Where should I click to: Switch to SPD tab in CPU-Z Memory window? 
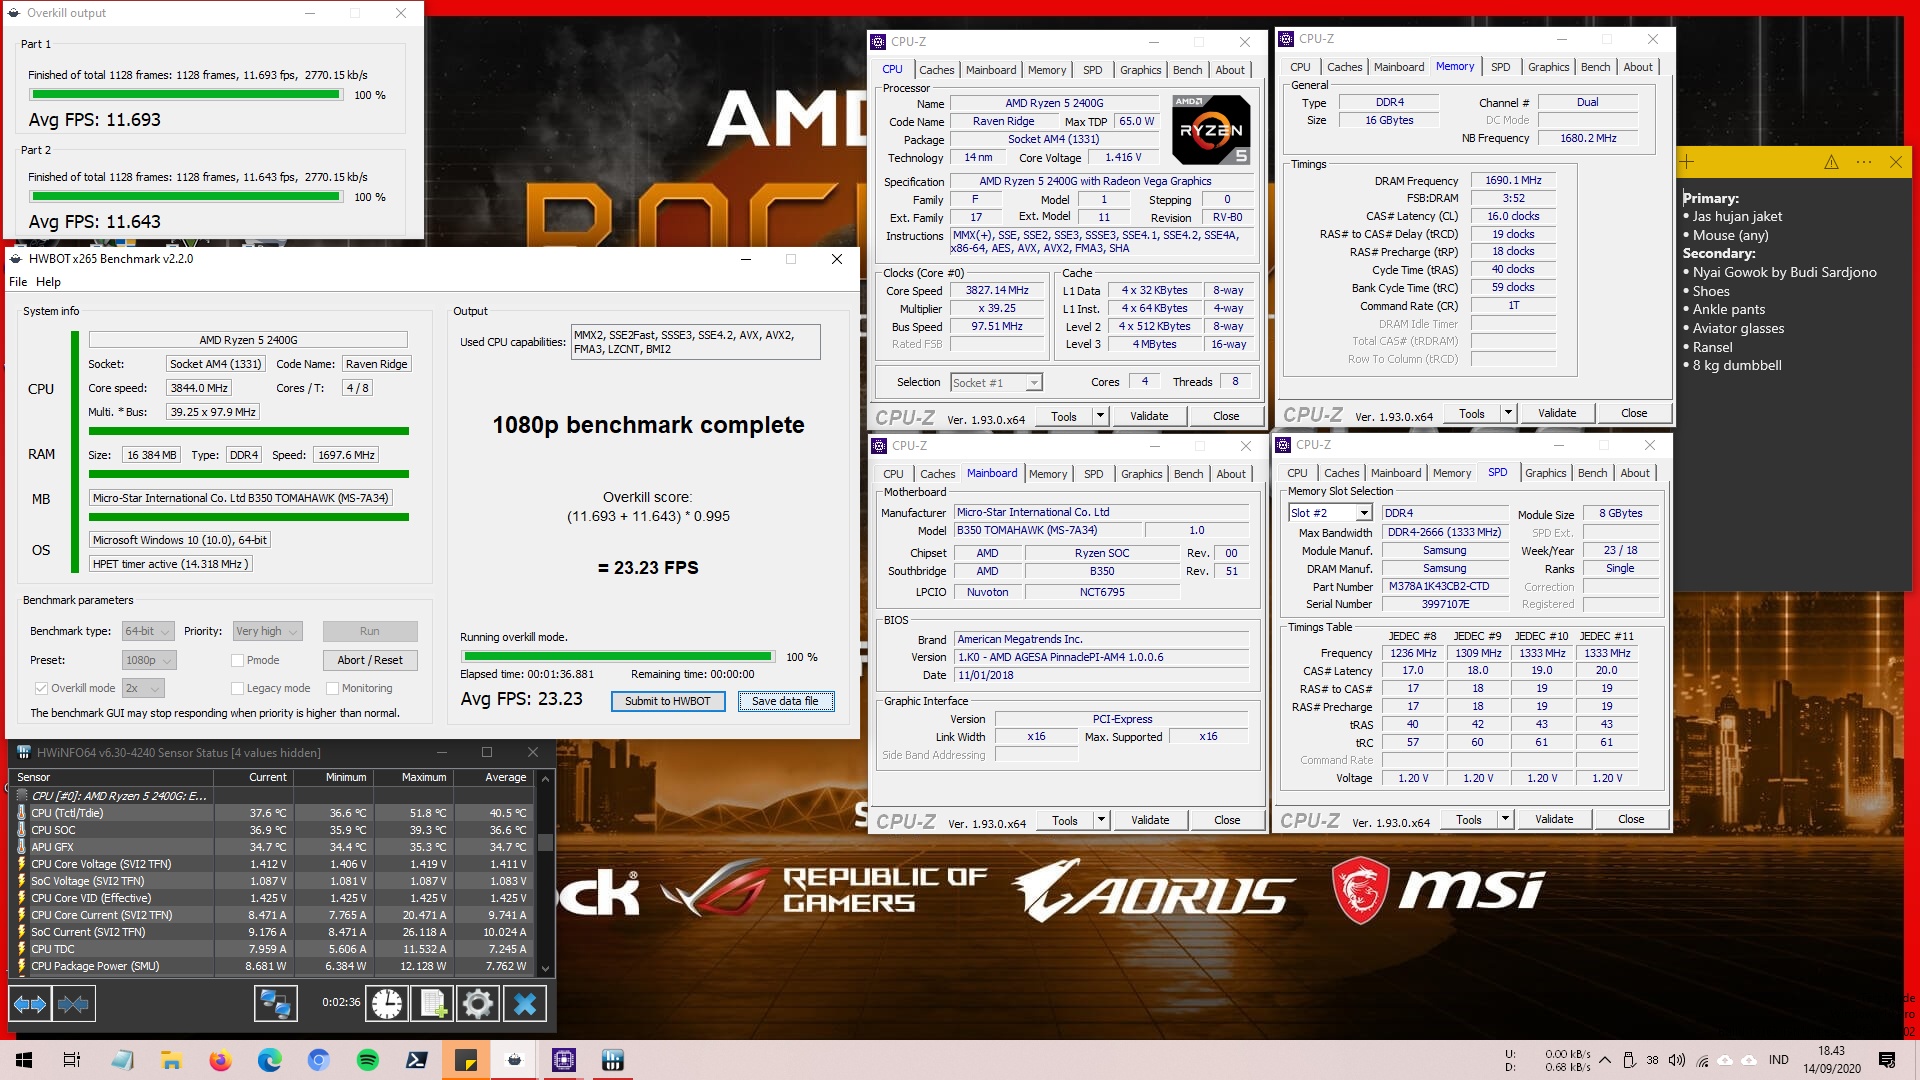(x=1500, y=67)
